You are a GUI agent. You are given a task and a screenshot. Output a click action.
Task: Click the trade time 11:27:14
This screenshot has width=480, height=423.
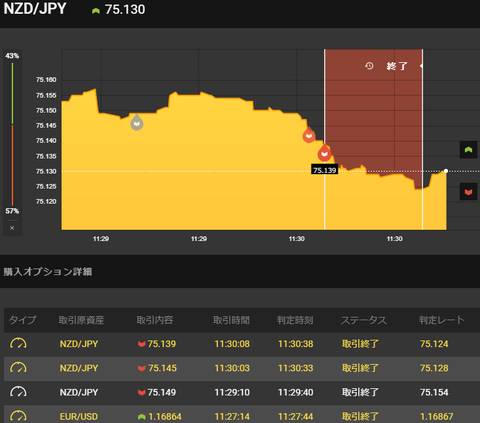click(x=232, y=417)
